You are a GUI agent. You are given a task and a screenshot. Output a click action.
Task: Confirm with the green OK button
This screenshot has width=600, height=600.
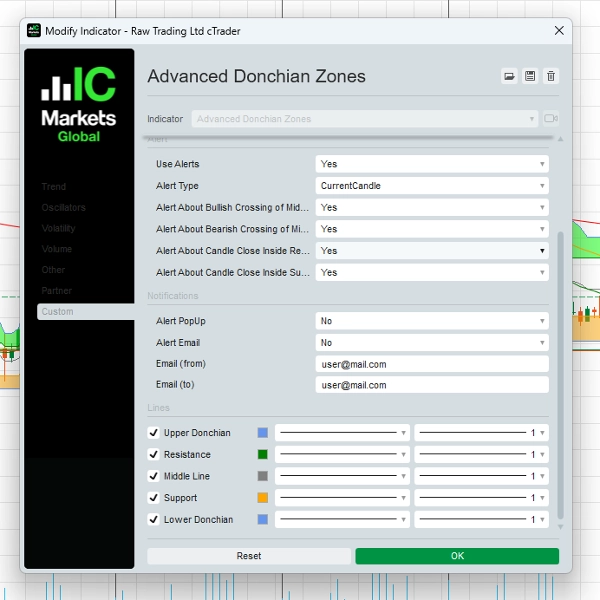click(457, 556)
